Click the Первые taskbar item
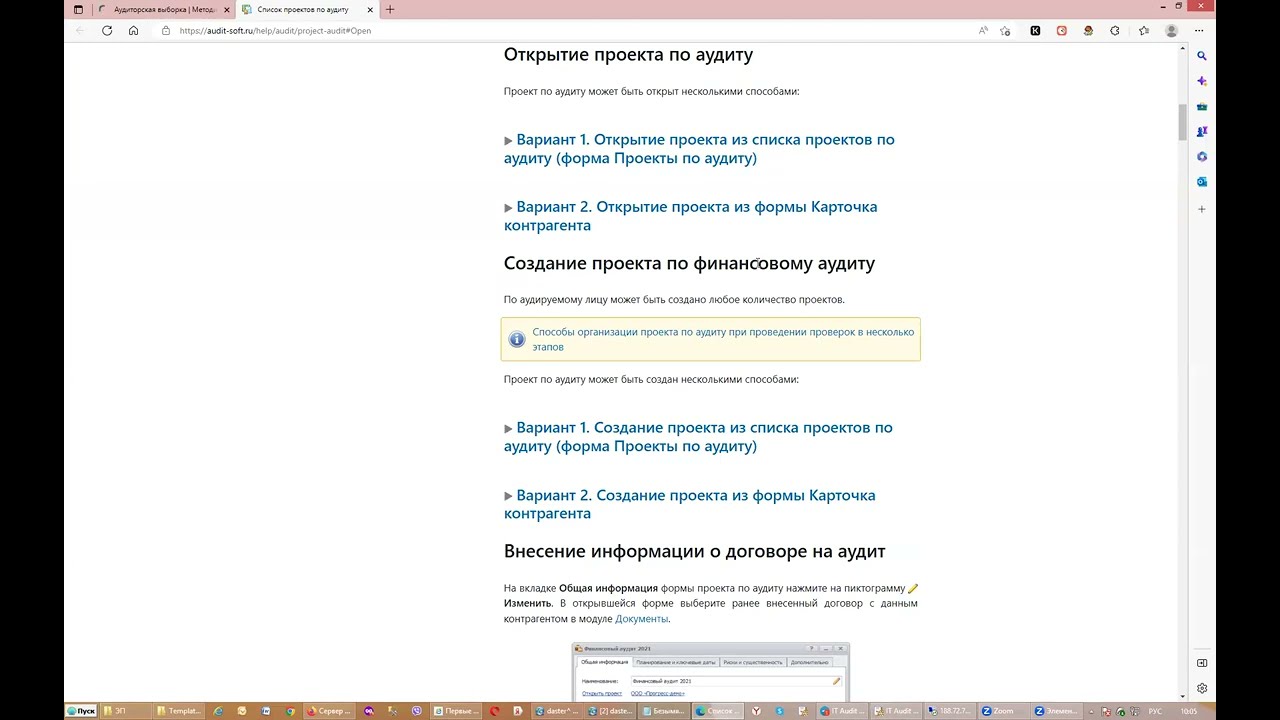The height and width of the screenshot is (720, 1280). (x=455, y=711)
